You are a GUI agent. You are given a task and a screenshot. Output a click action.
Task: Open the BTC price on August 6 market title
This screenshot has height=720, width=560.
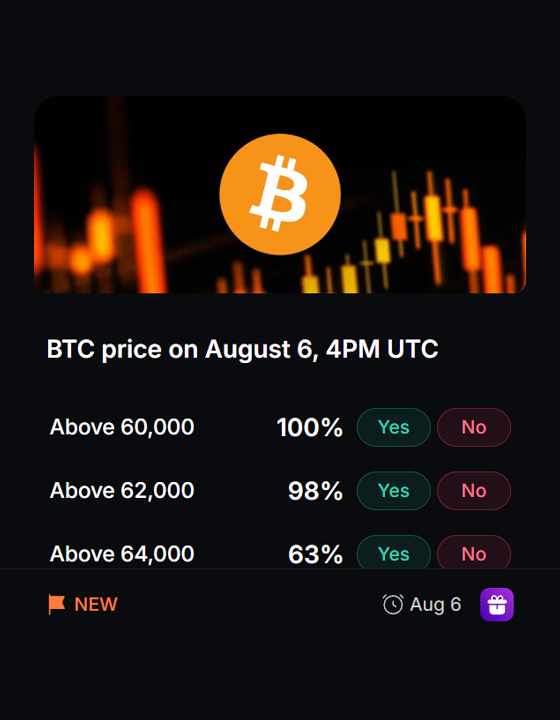click(242, 349)
